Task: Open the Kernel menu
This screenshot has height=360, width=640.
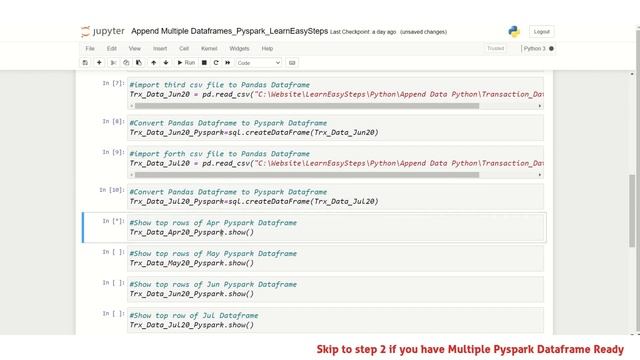Action: pos(209,49)
